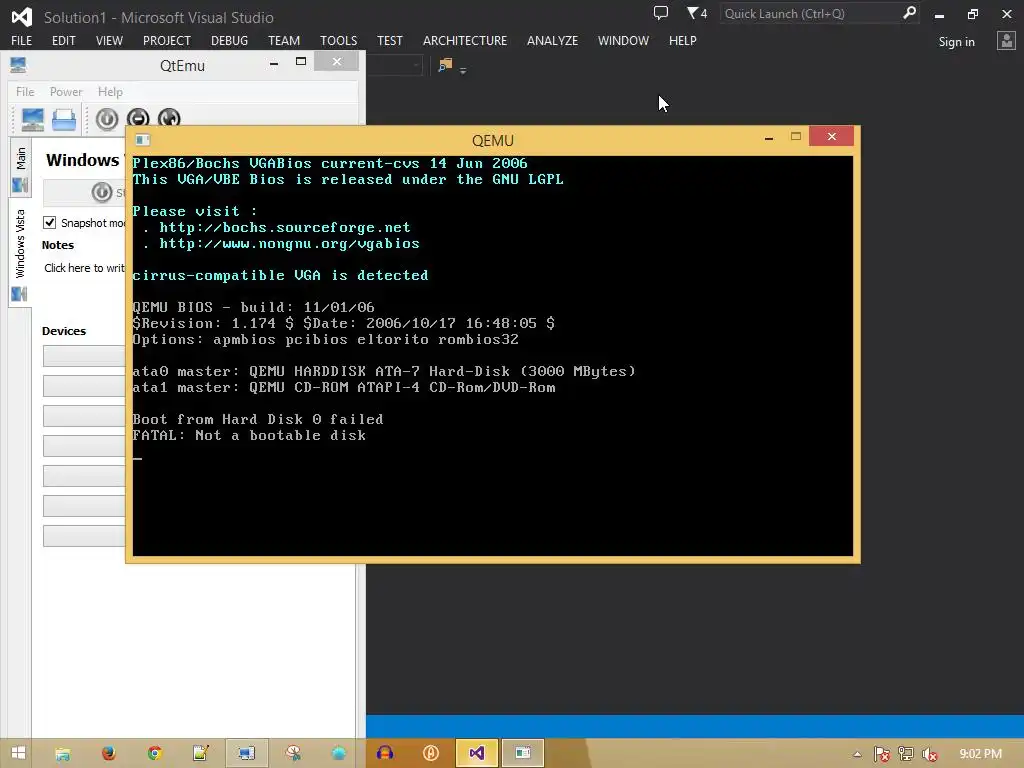Click the account avatar icon beside Sign in

click(1006, 41)
